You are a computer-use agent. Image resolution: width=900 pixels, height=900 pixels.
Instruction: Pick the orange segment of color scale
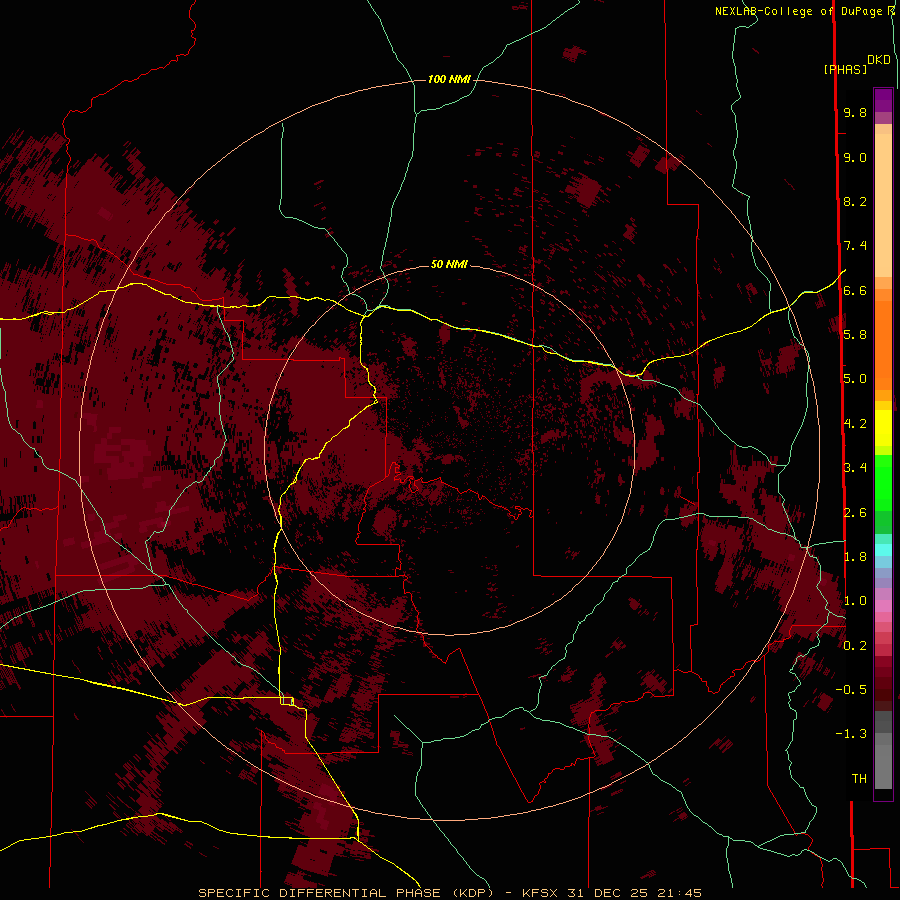(x=883, y=346)
